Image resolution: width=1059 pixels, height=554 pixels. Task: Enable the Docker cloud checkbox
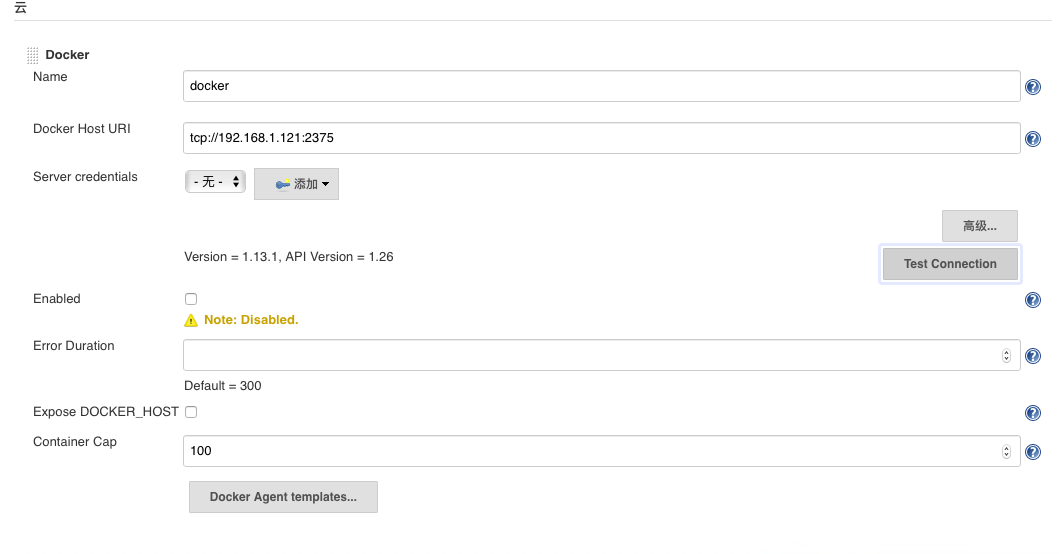(191, 299)
